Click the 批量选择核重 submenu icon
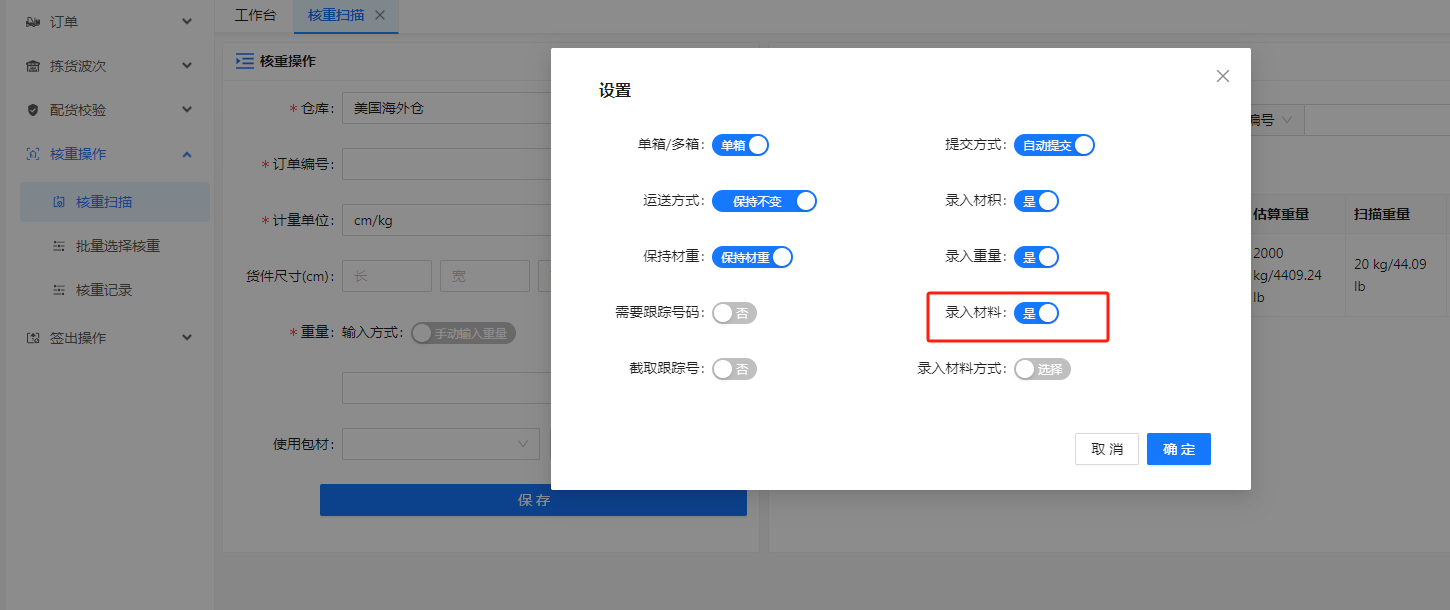The image size is (1450, 610). 58,246
